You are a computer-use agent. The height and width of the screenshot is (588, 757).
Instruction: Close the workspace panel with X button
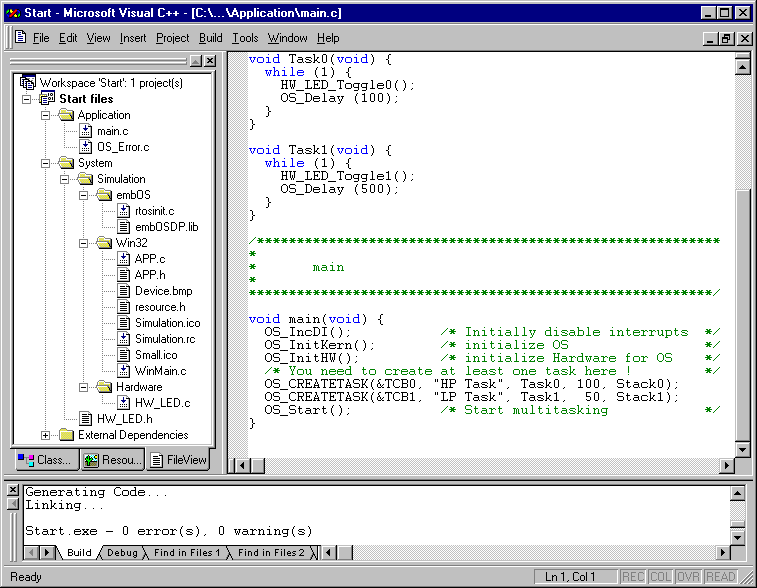209,61
